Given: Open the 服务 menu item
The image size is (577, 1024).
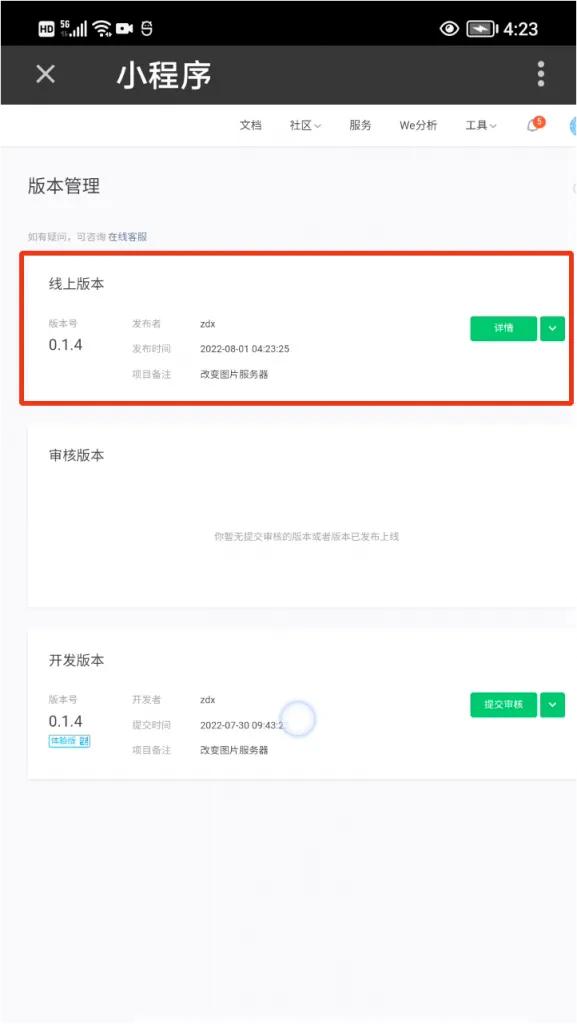Looking at the screenshot, I should pyautogui.click(x=359, y=125).
